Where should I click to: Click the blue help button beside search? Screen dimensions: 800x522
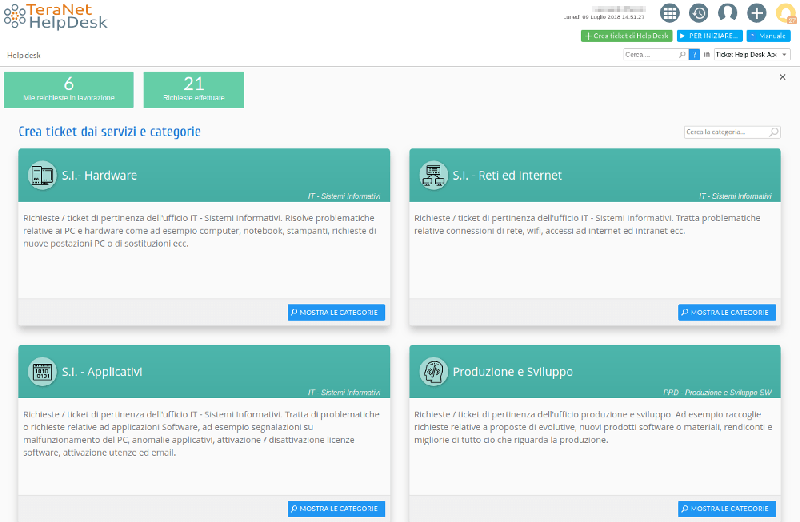coord(694,55)
